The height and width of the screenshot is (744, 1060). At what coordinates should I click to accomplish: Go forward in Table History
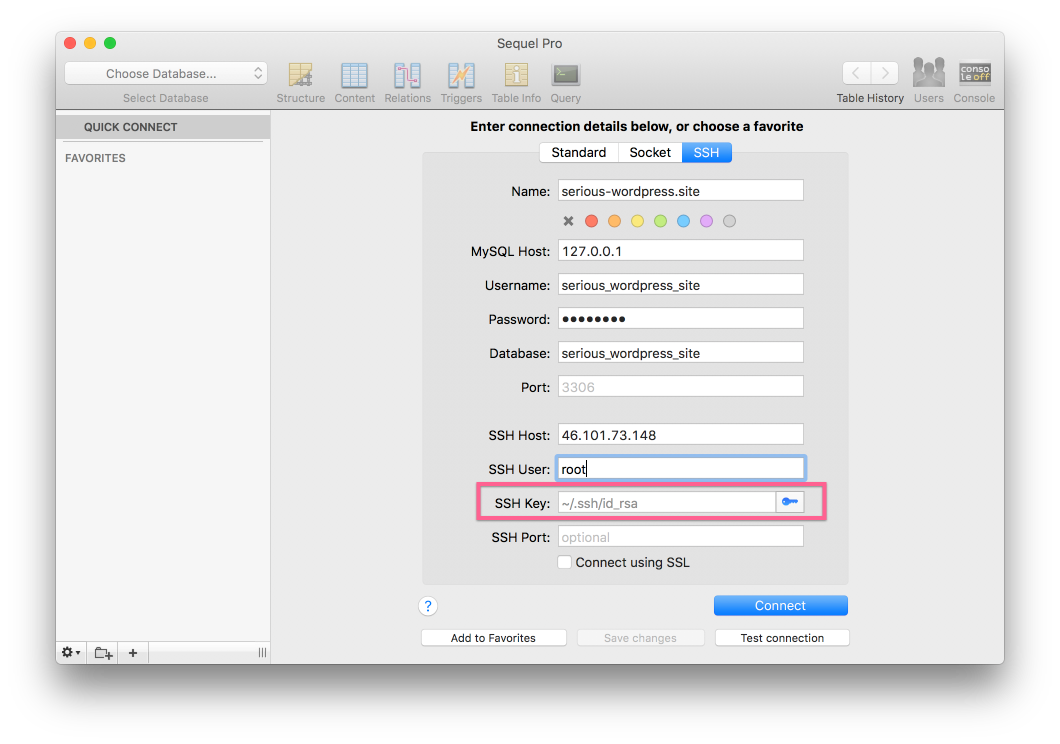click(885, 73)
